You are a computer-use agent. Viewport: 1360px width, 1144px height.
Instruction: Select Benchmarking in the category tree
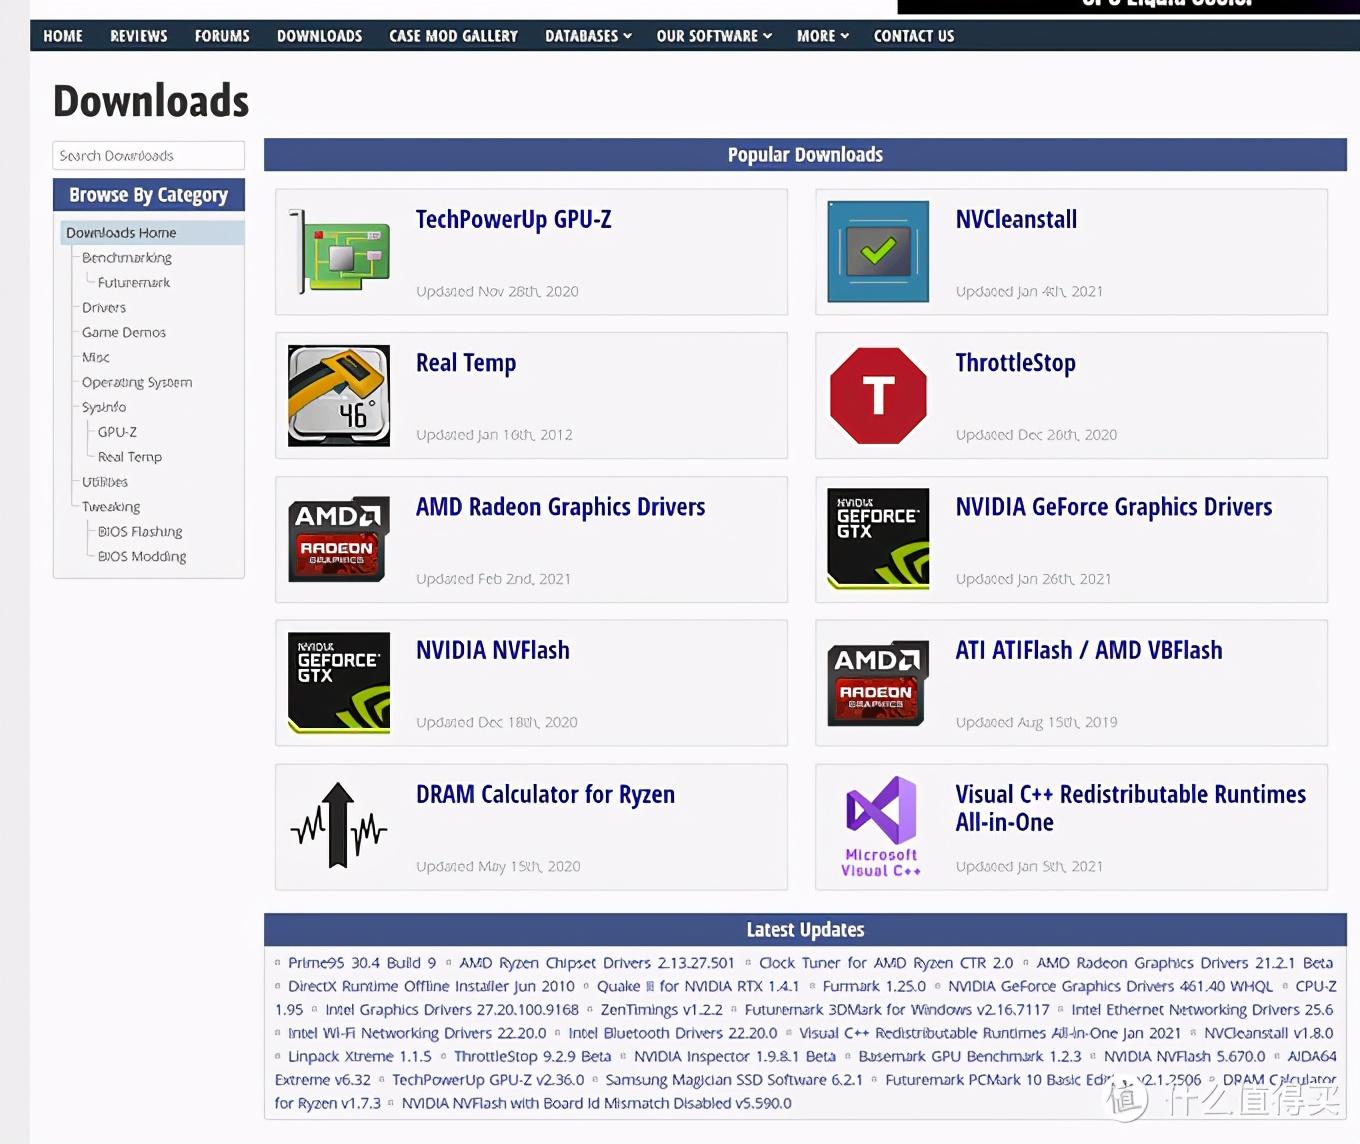click(x=127, y=258)
